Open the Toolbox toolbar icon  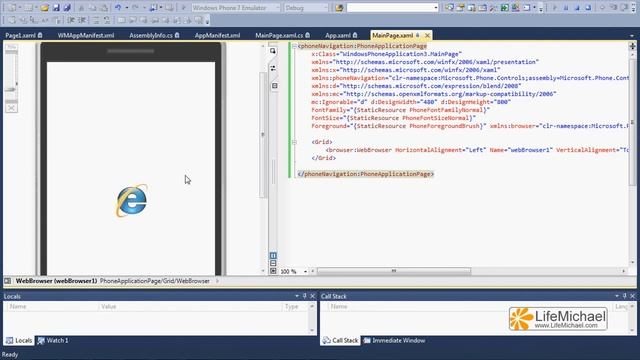(x=493, y=7)
